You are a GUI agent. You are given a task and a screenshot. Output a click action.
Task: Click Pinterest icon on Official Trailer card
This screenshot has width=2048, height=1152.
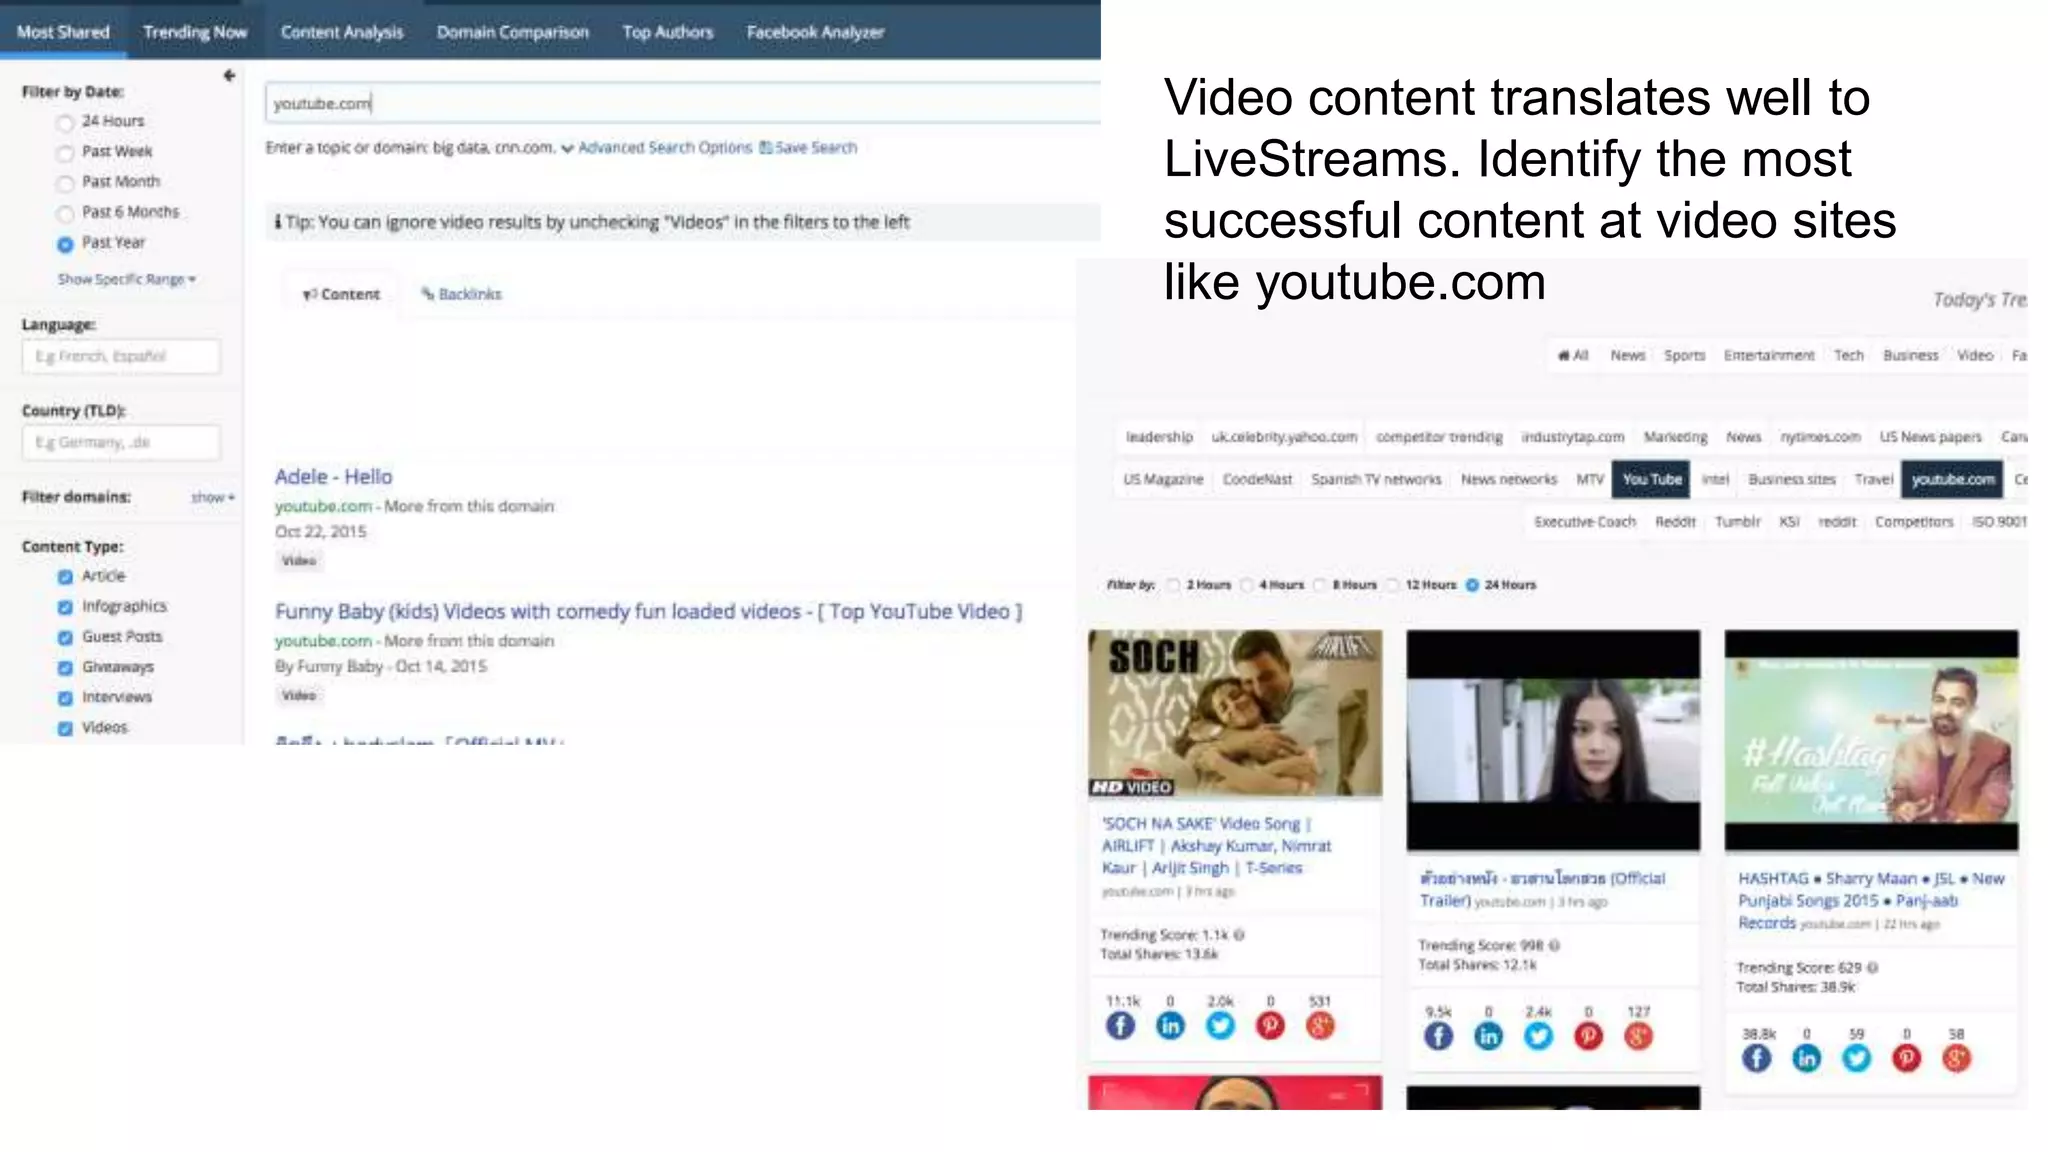pyautogui.click(x=1588, y=1036)
